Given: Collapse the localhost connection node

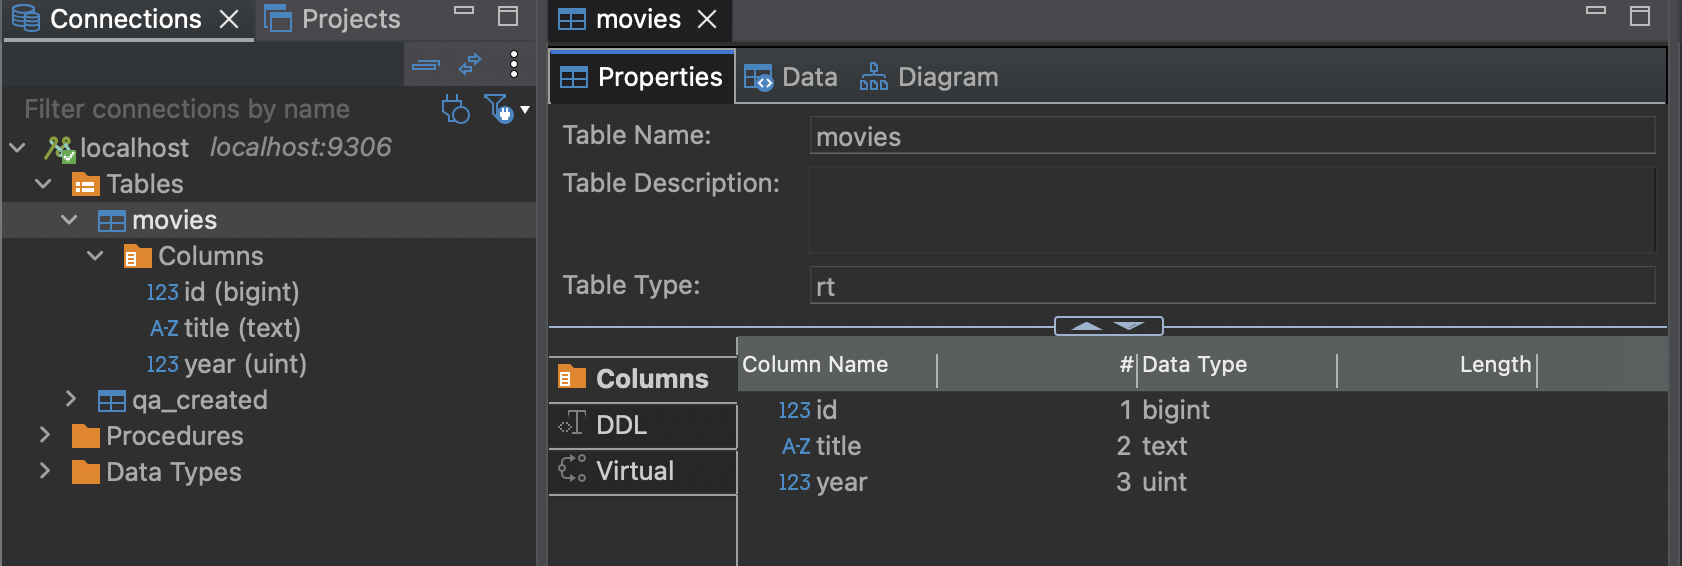Looking at the screenshot, I should coord(17,148).
